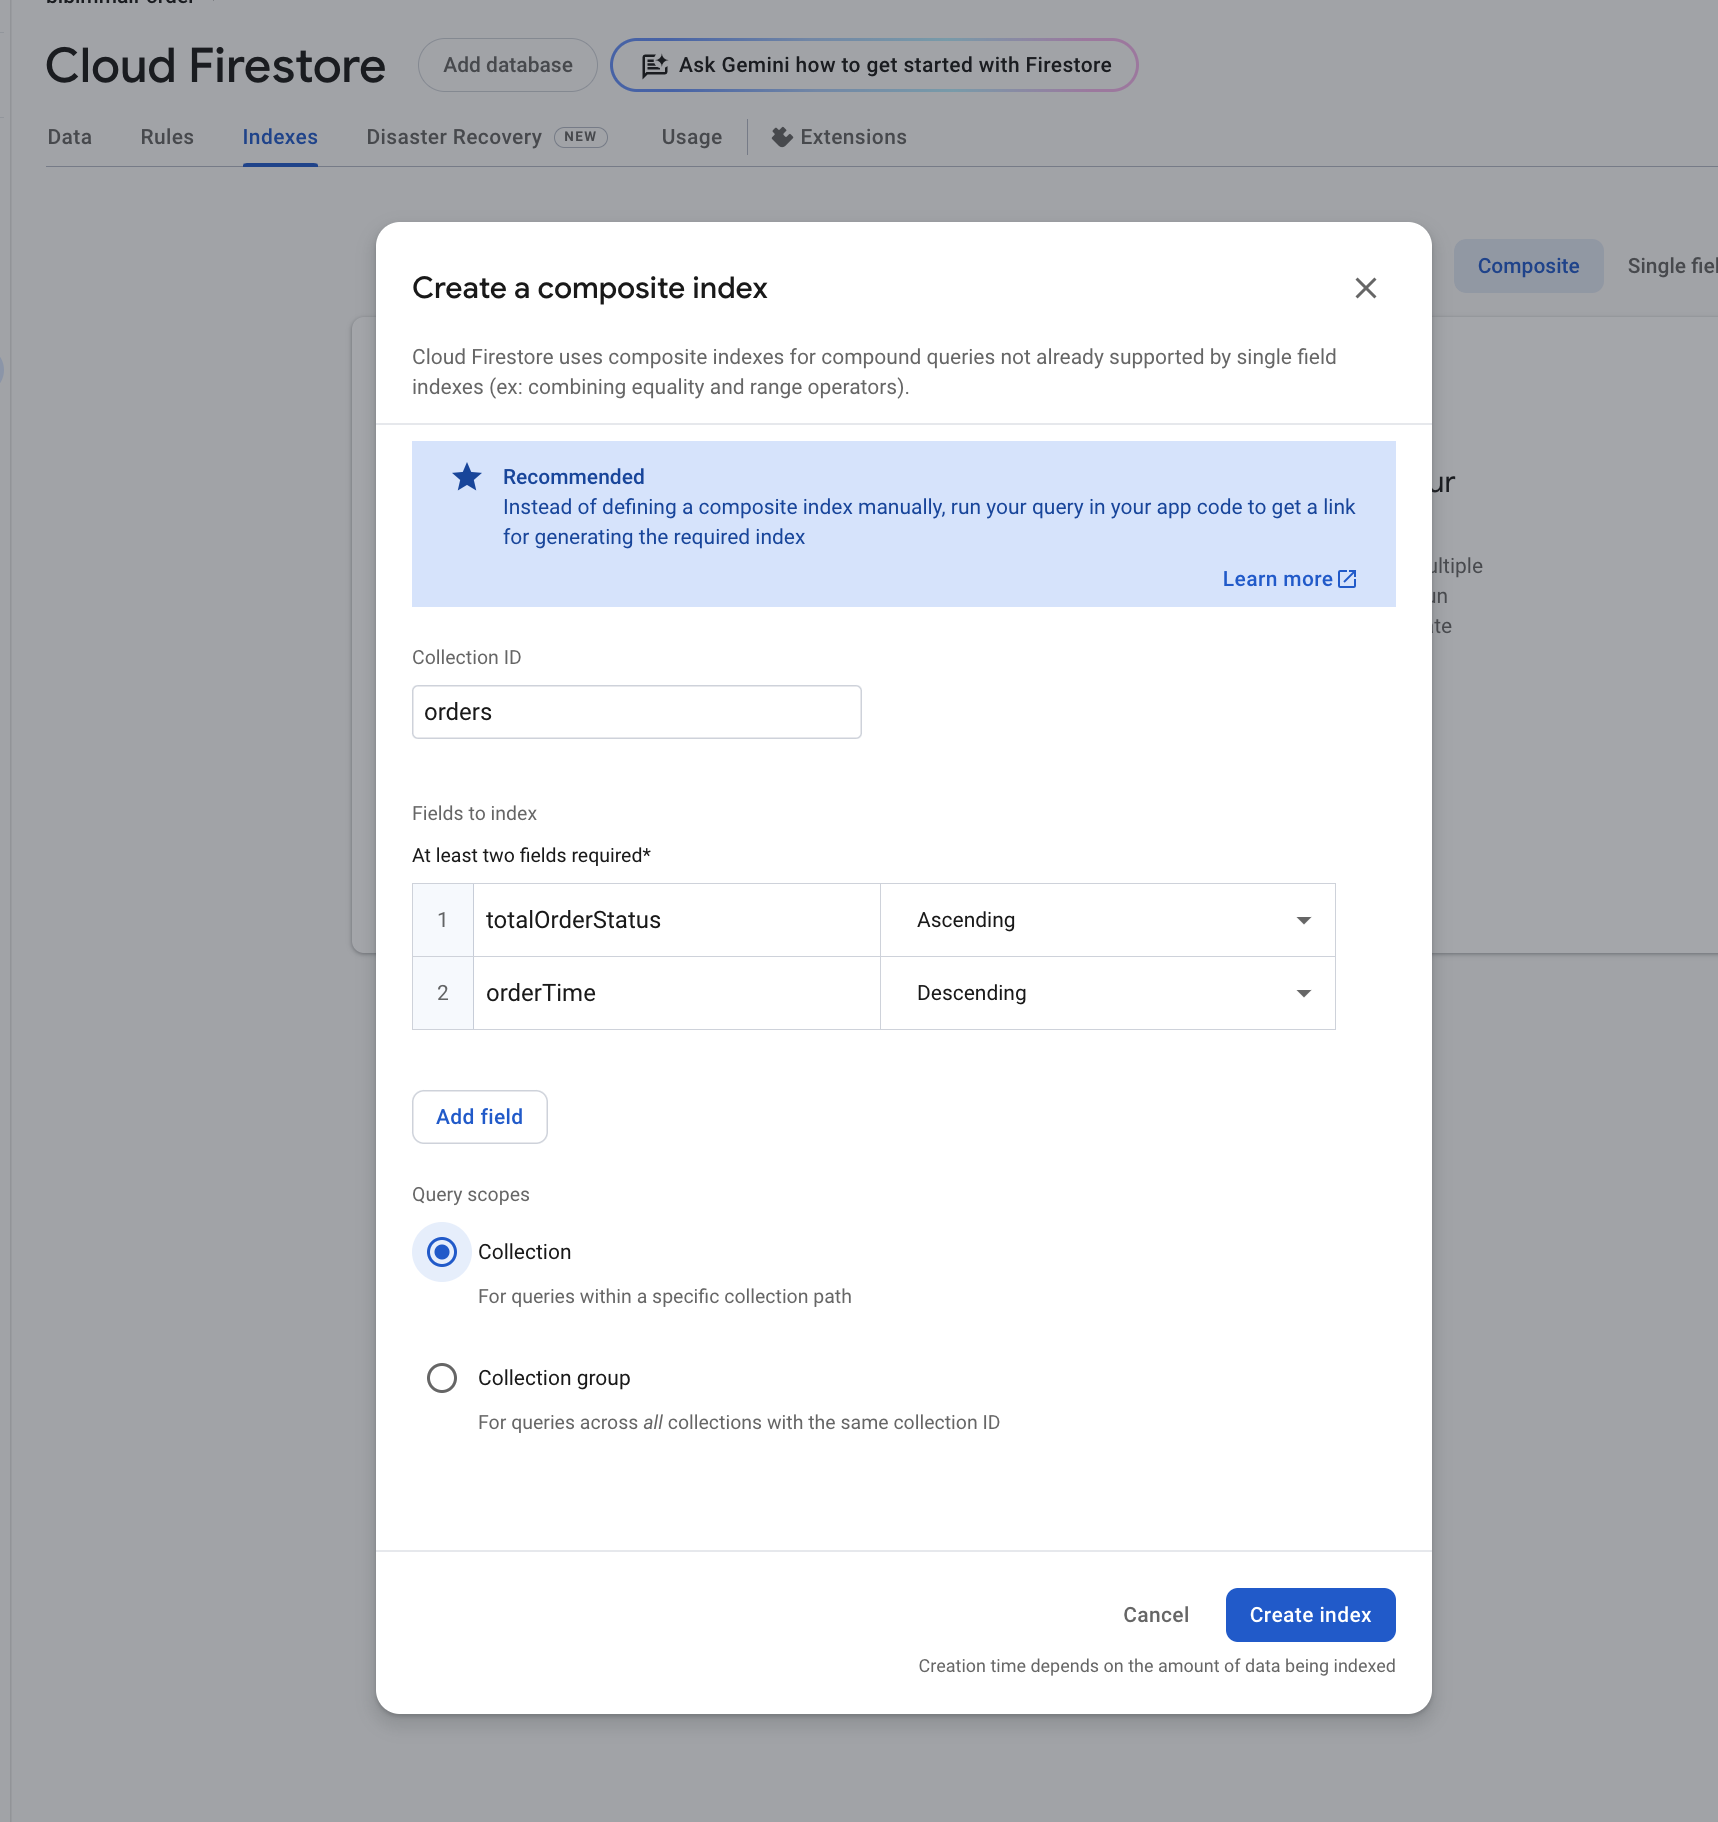Viewport: 1718px width, 1822px height.
Task: Edit the totalOrderStatus field path
Action: tap(677, 920)
